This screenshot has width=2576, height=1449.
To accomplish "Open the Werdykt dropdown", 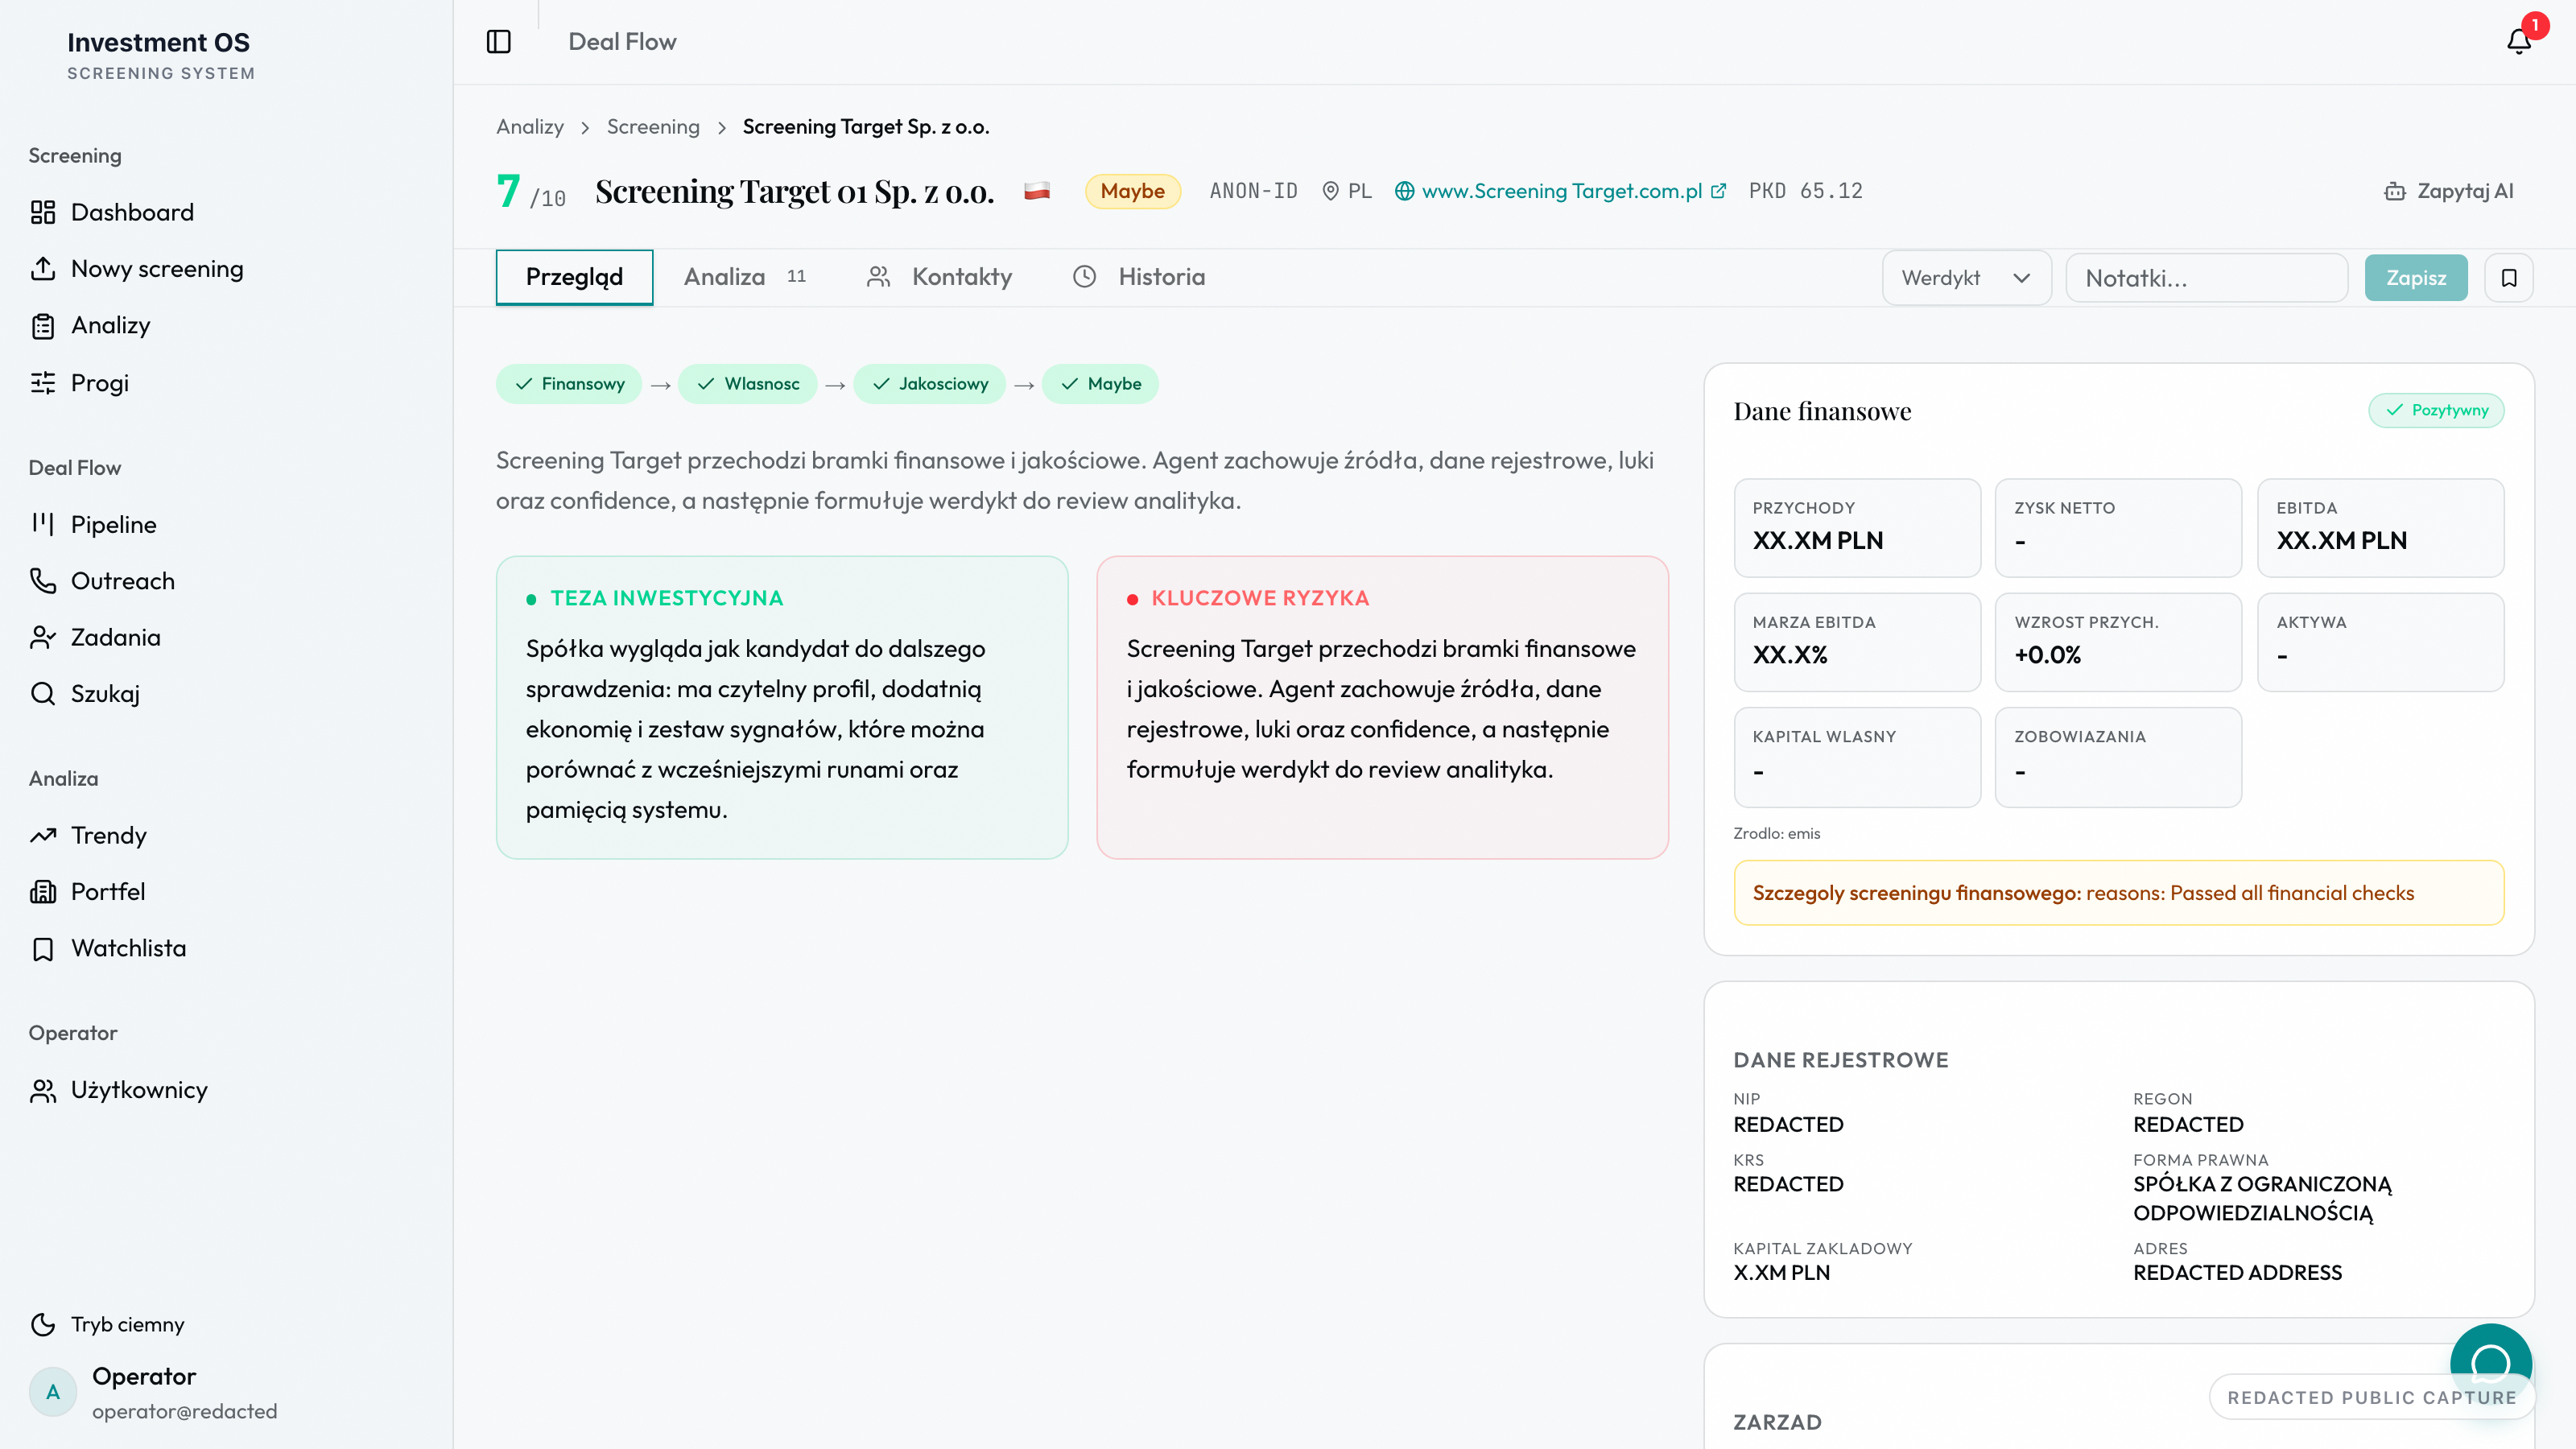I will click(x=1966, y=278).
